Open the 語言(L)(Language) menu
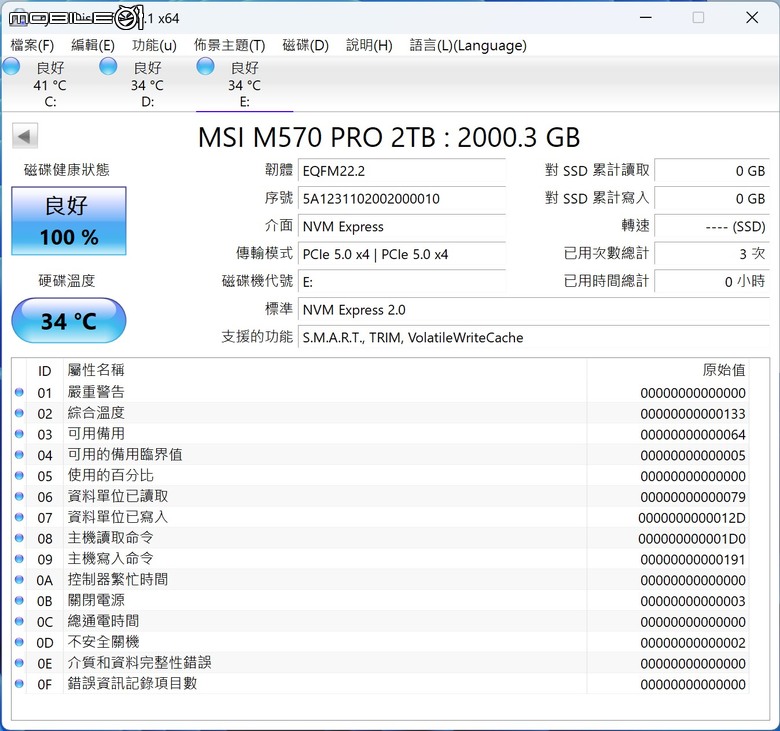Viewport: 780px width, 731px height. point(468,46)
